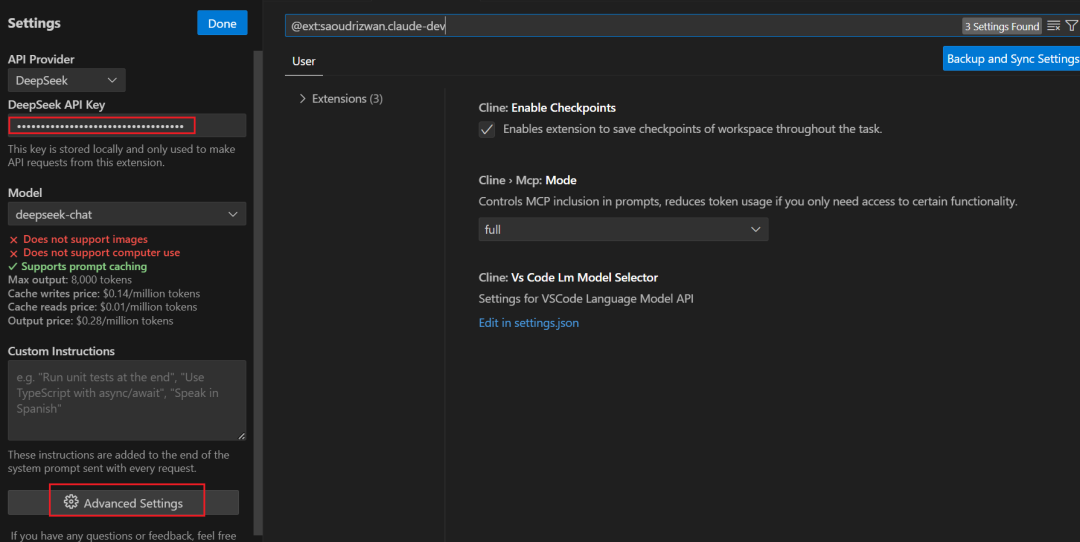
Task: Click 'Cache reads price' line
Action: (103, 307)
